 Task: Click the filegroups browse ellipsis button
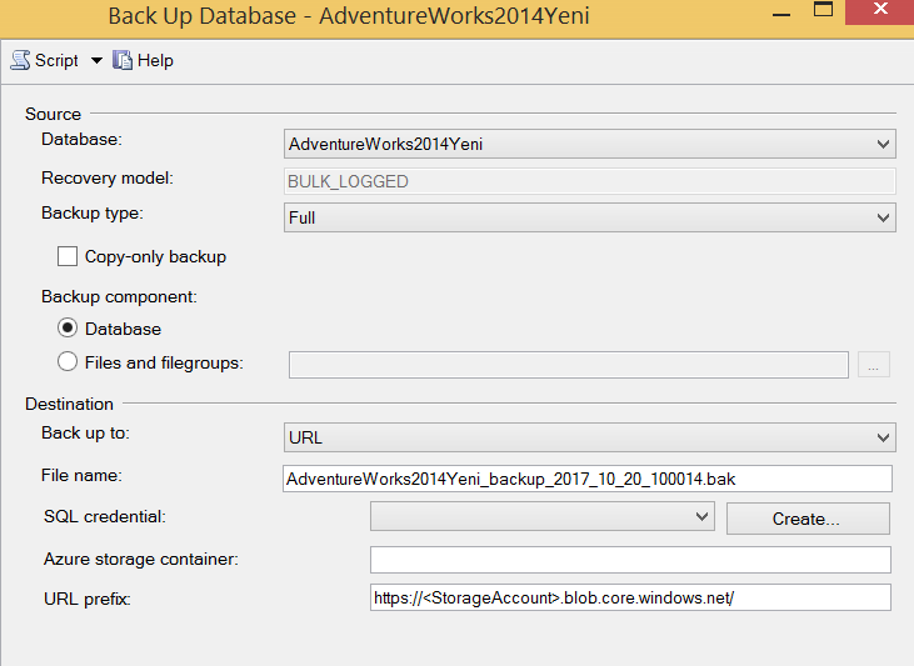(x=874, y=365)
